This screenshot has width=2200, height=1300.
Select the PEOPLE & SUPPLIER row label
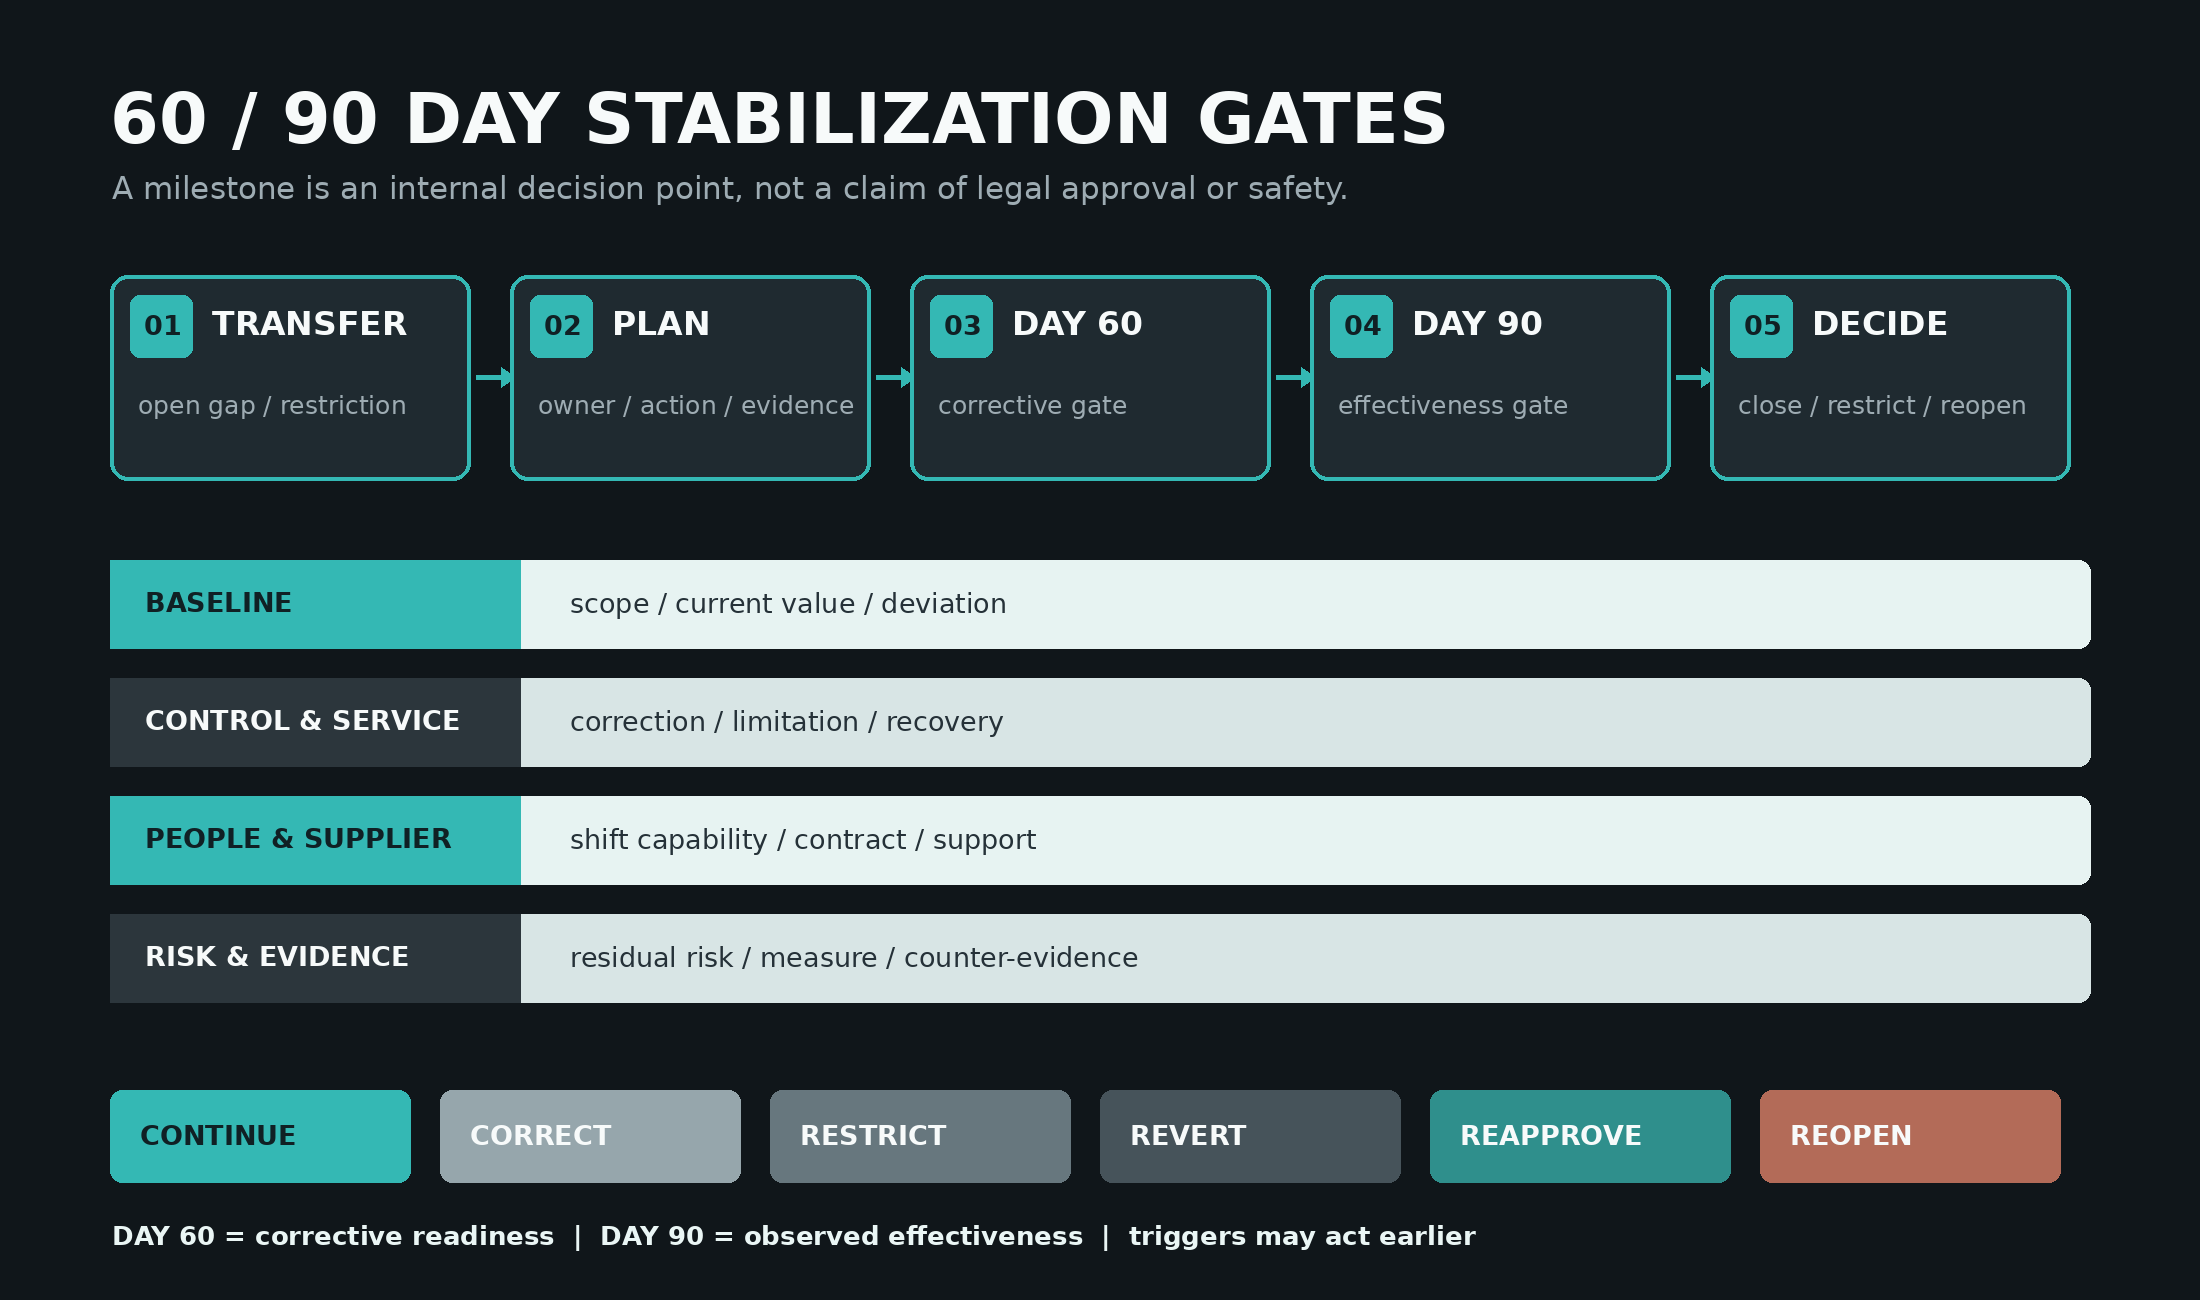[315, 840]
